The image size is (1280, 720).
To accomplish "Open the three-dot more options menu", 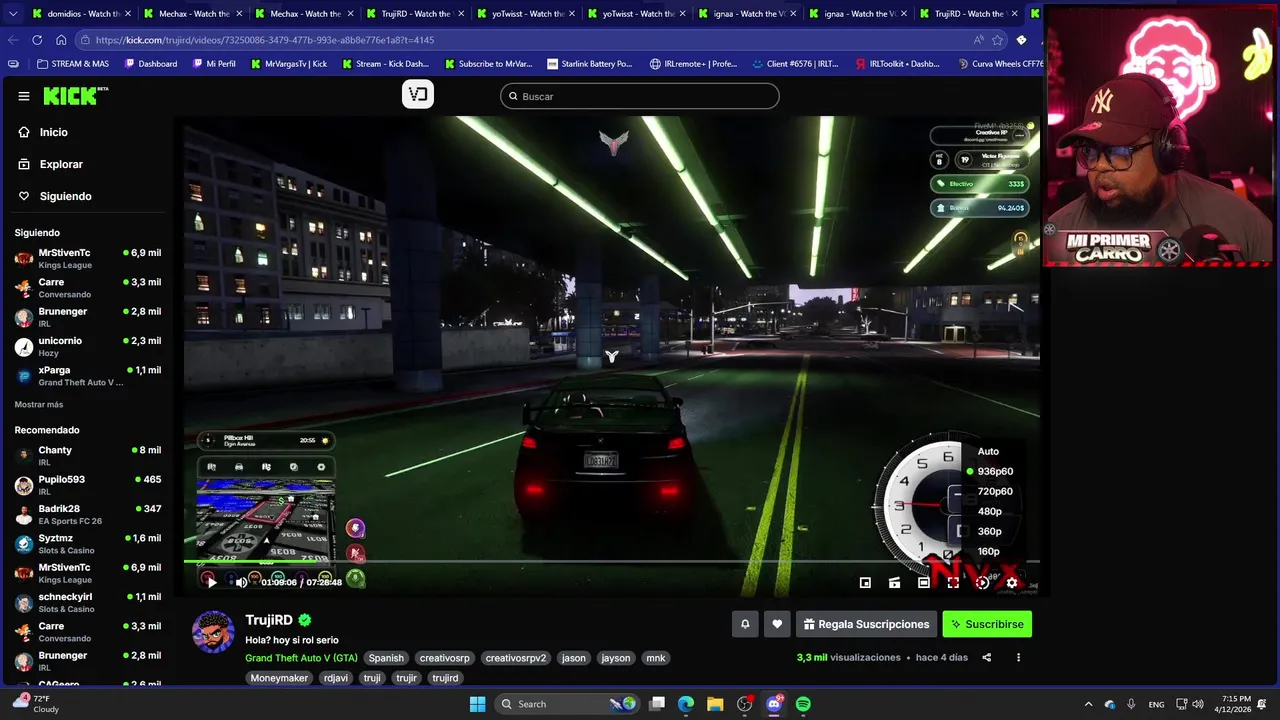I will 1018,658.
